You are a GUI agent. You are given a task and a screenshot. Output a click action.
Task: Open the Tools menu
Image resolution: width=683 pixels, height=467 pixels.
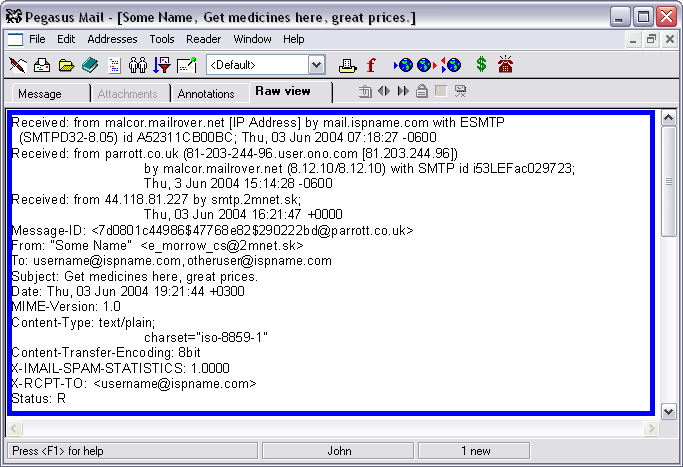[x=162, y=39]
